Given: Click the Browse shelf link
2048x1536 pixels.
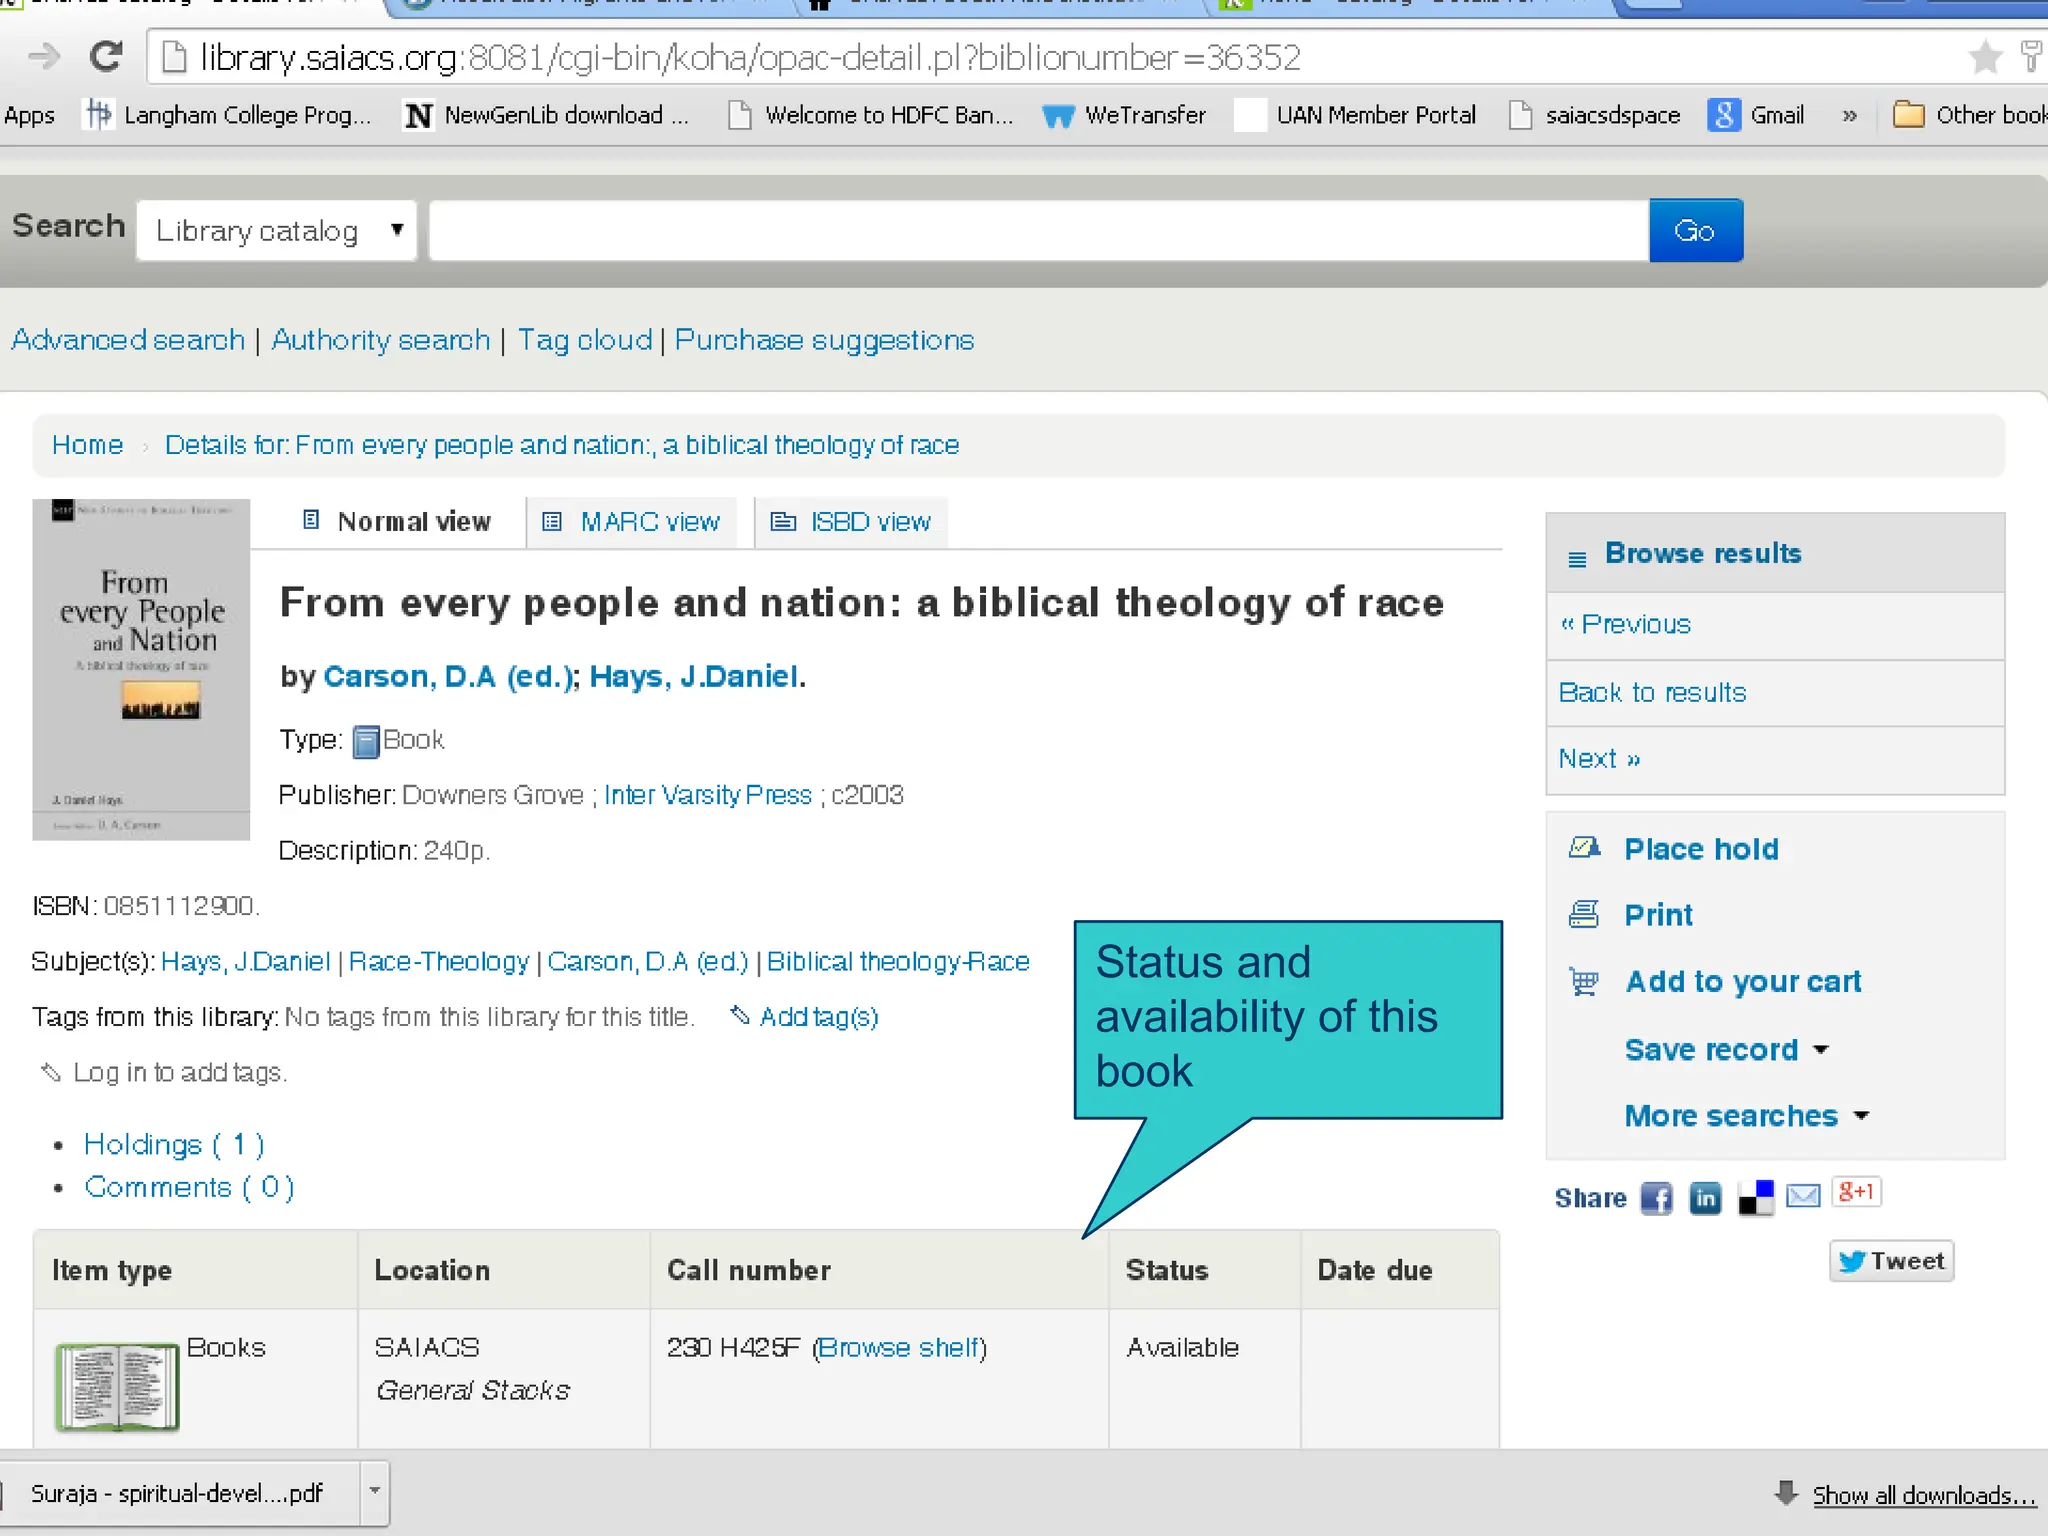Looking at the screenshot, I should pyautogui.click(x=900, y=1348).
